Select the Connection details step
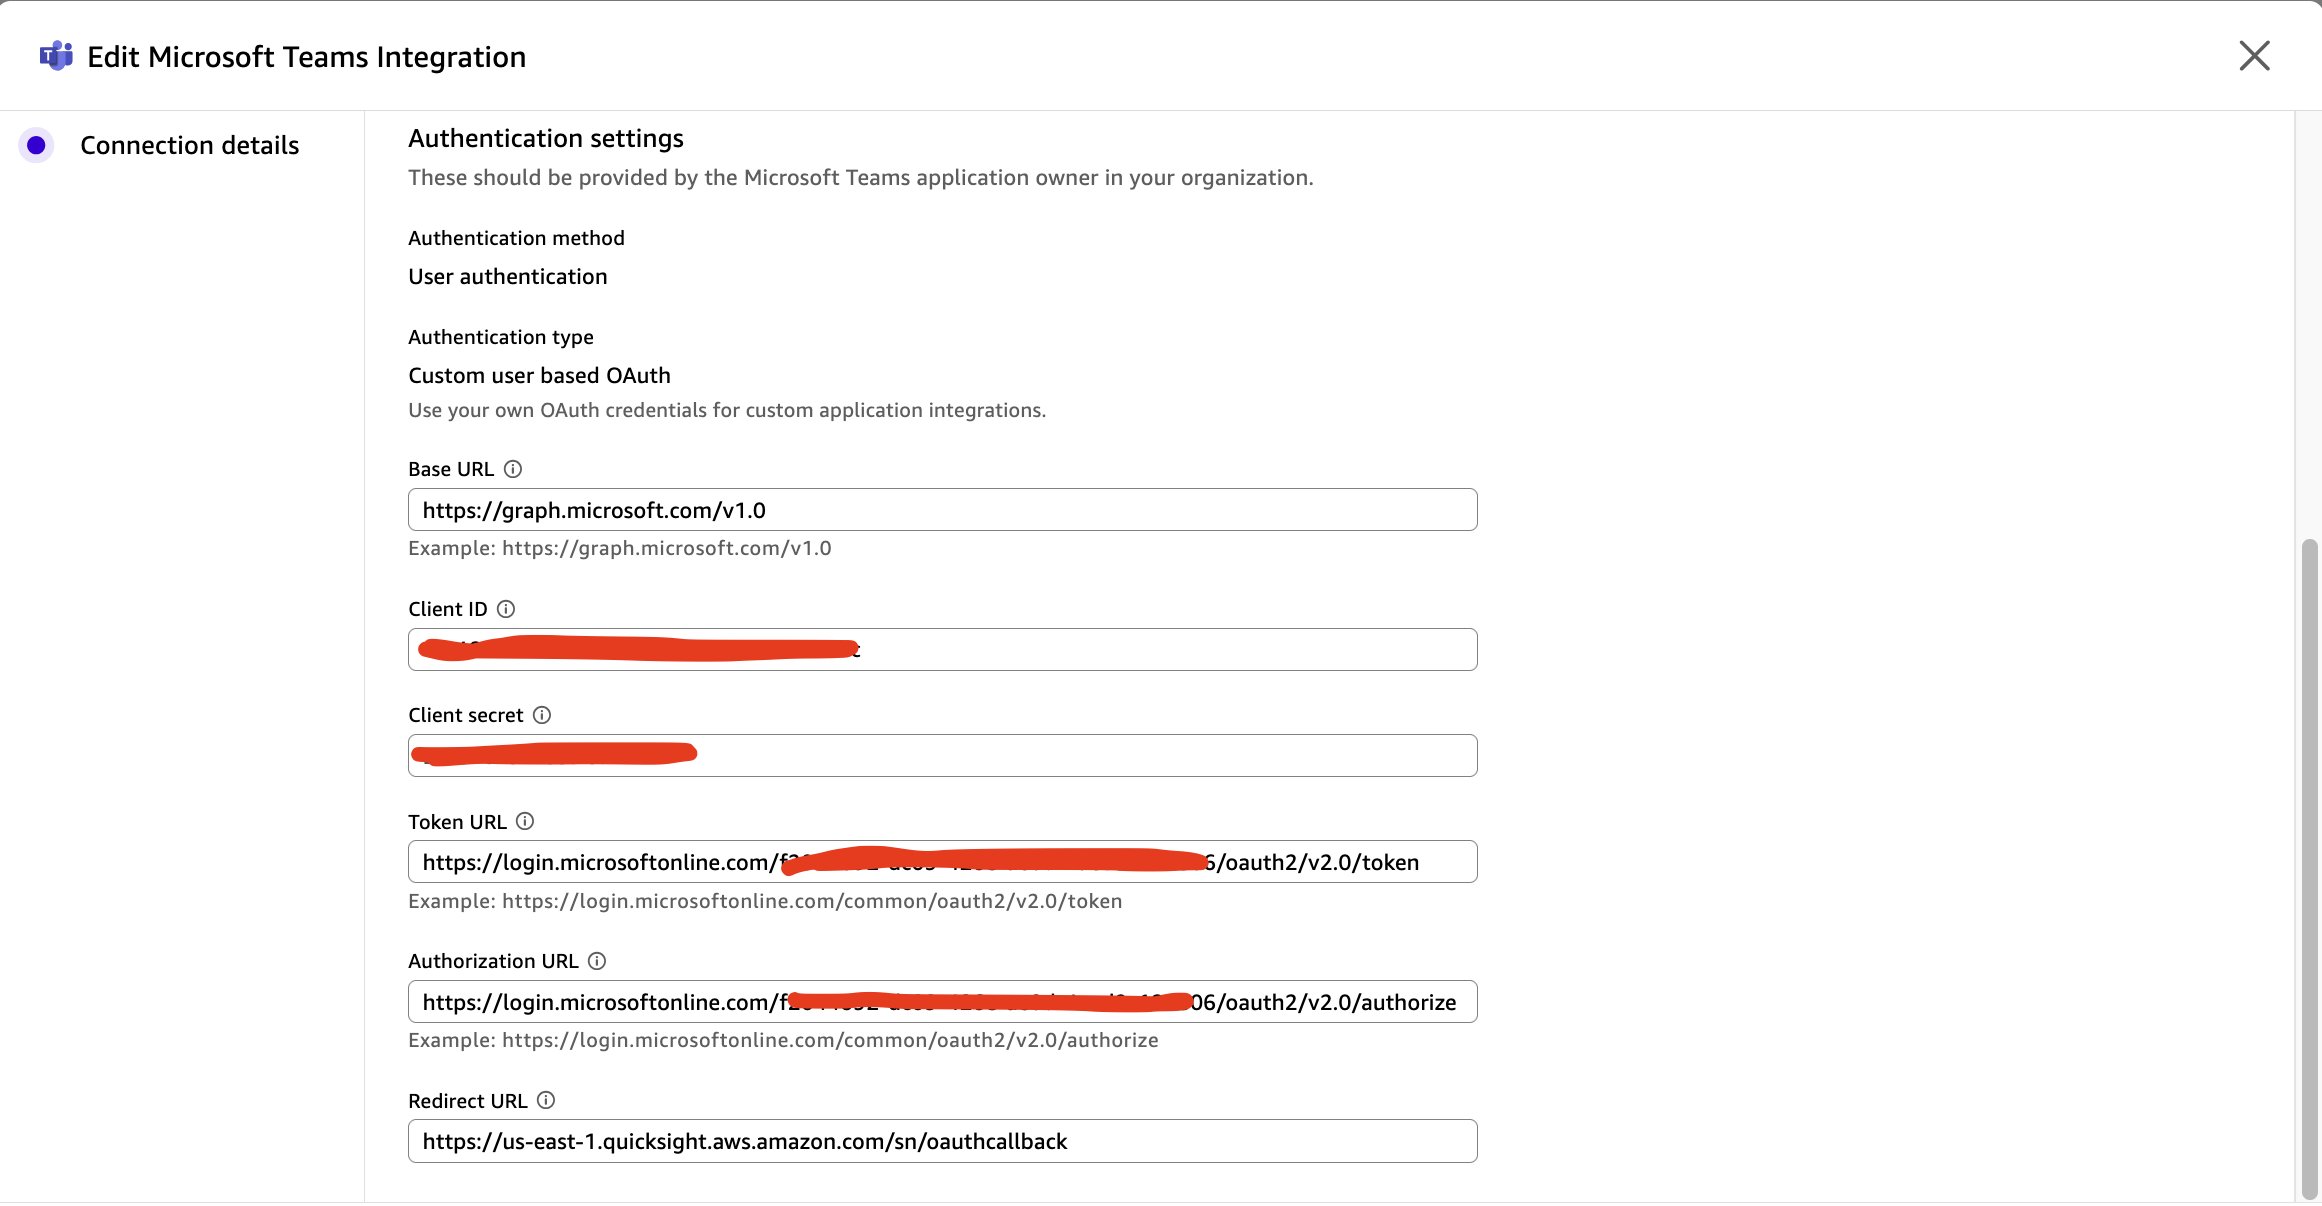Viewport: 2322px width, 1206px height. [189, 145]
